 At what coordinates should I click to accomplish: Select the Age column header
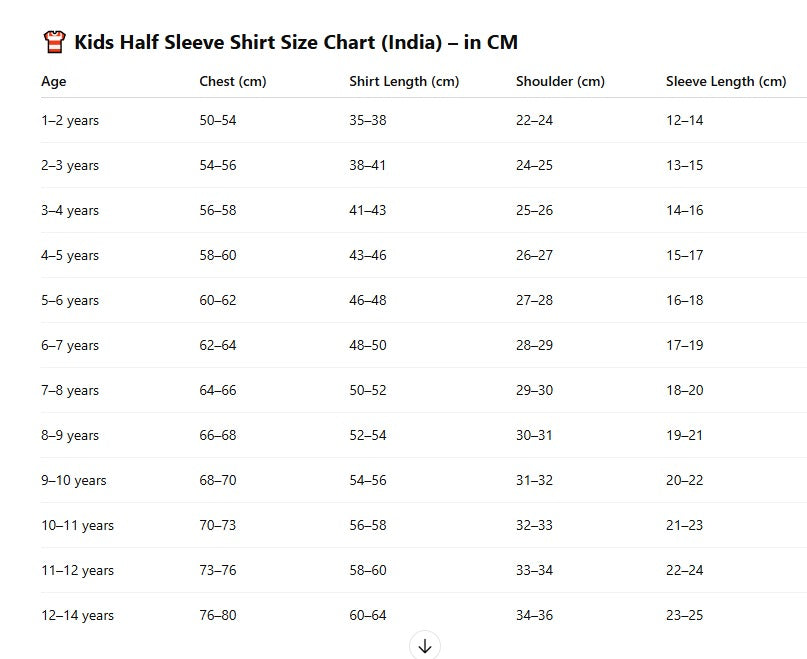point(54,81)
